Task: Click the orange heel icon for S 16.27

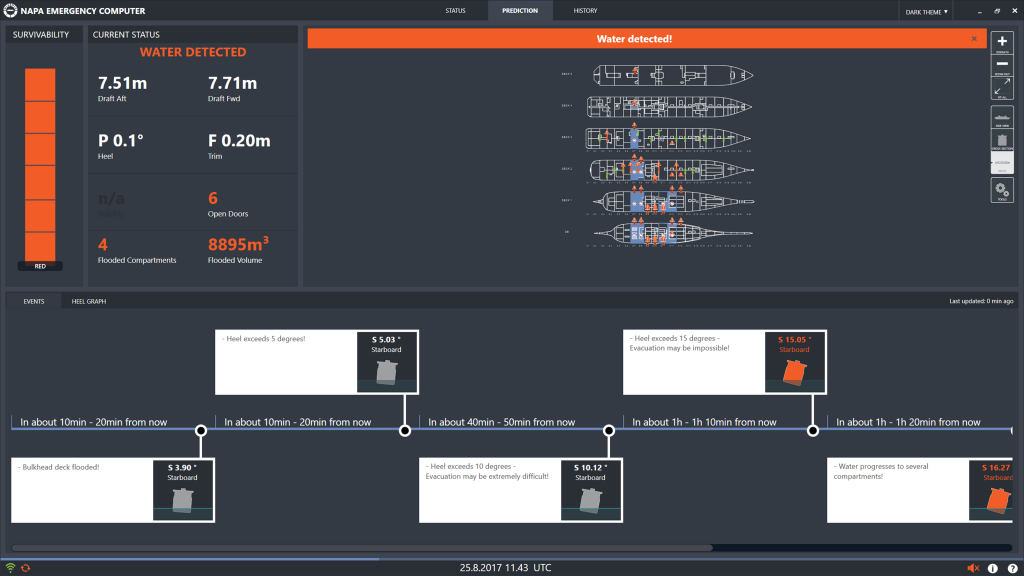Action: coord(999,500)
